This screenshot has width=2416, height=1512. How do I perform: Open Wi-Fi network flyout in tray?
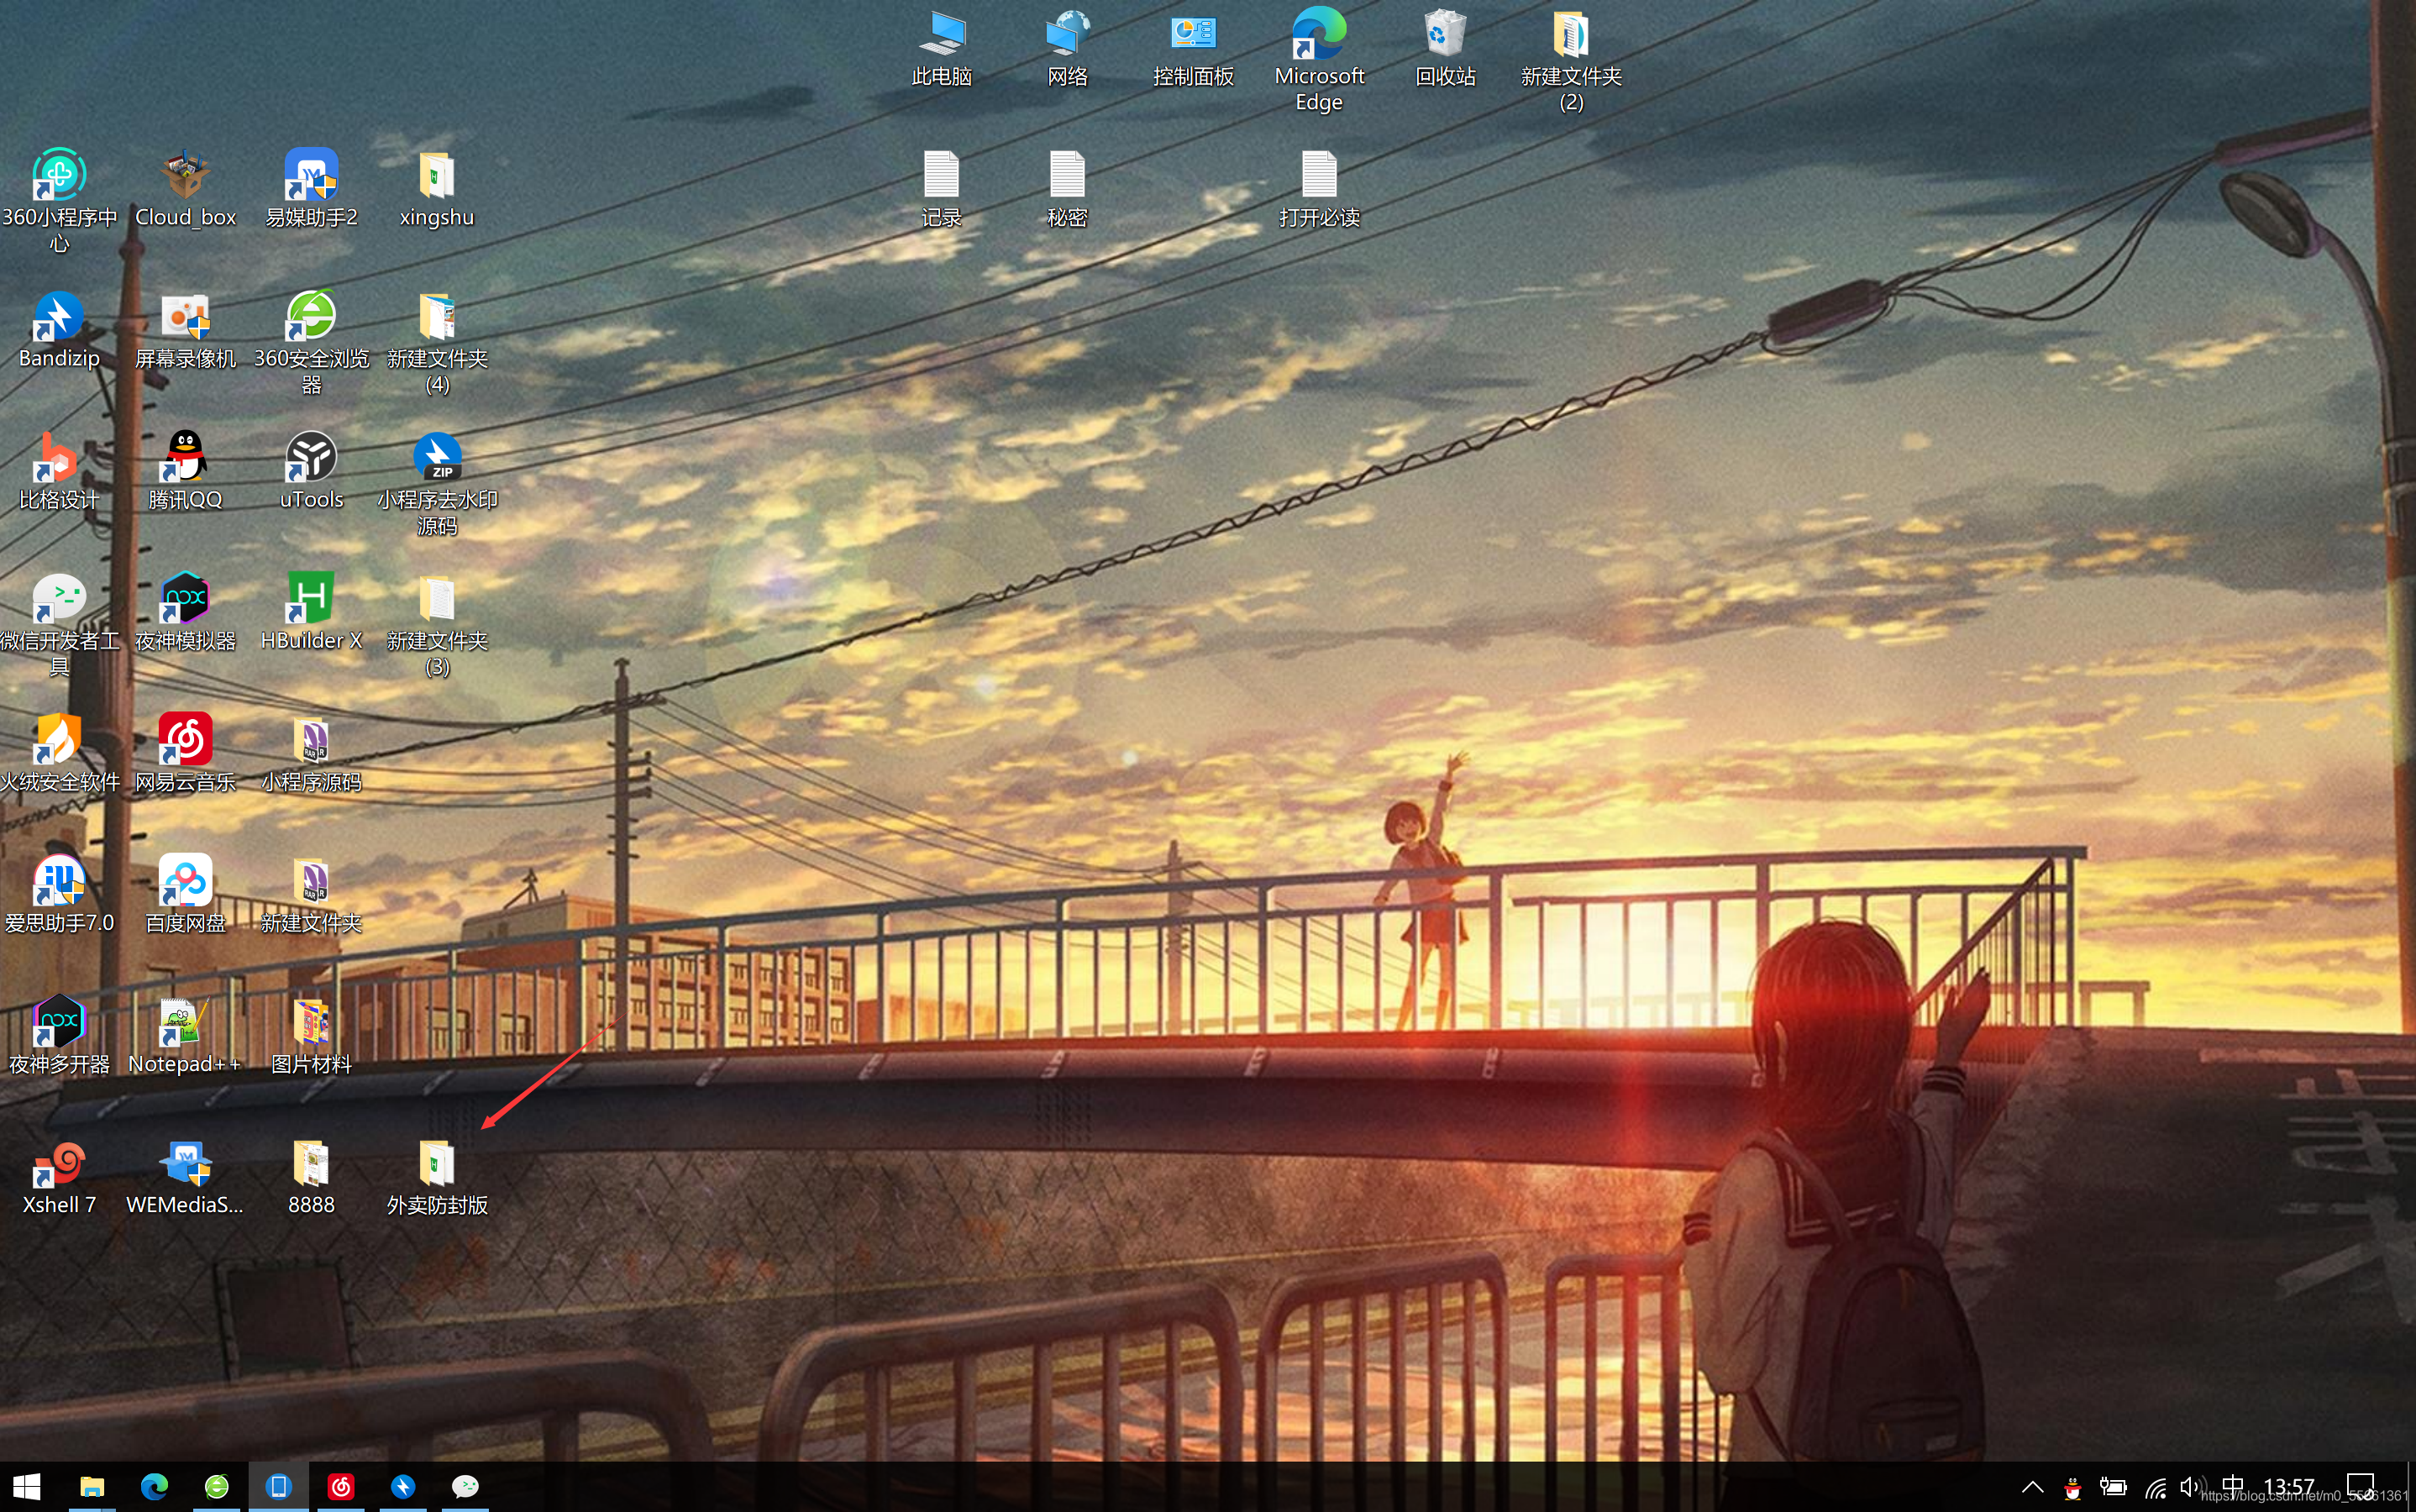(2155, 1488)
